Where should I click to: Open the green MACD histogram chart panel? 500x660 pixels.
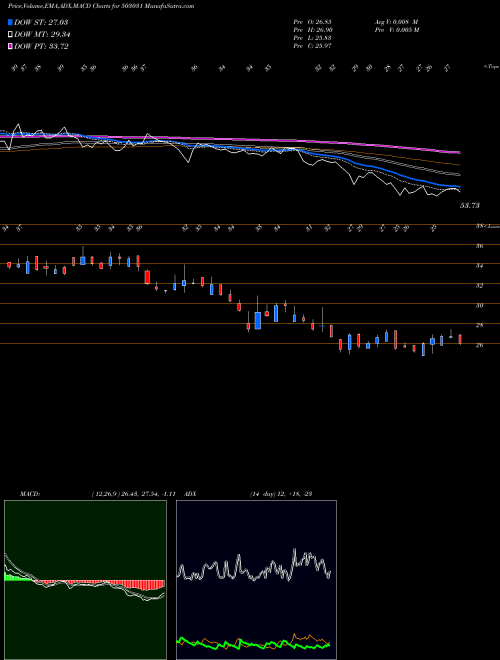(85, 580)
